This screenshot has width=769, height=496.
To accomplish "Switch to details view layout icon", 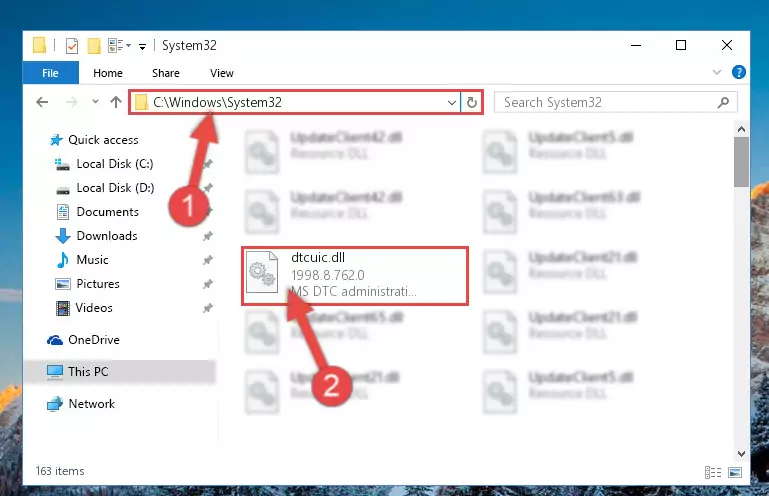I will [x=713, y=472].
